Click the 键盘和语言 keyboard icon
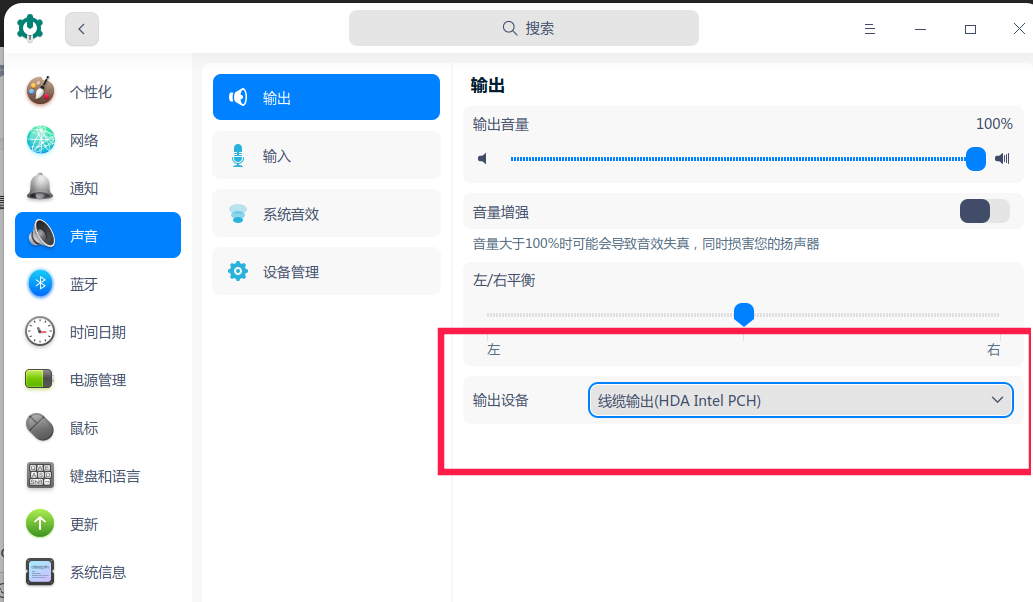The width and height of the screenshot is (1033, 602). (x=40, y=476)
